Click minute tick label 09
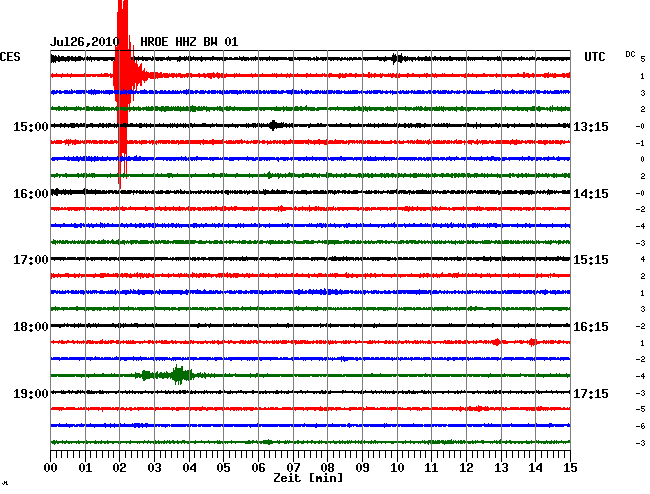Screen dimensions: 650x494 pos(362,468)
